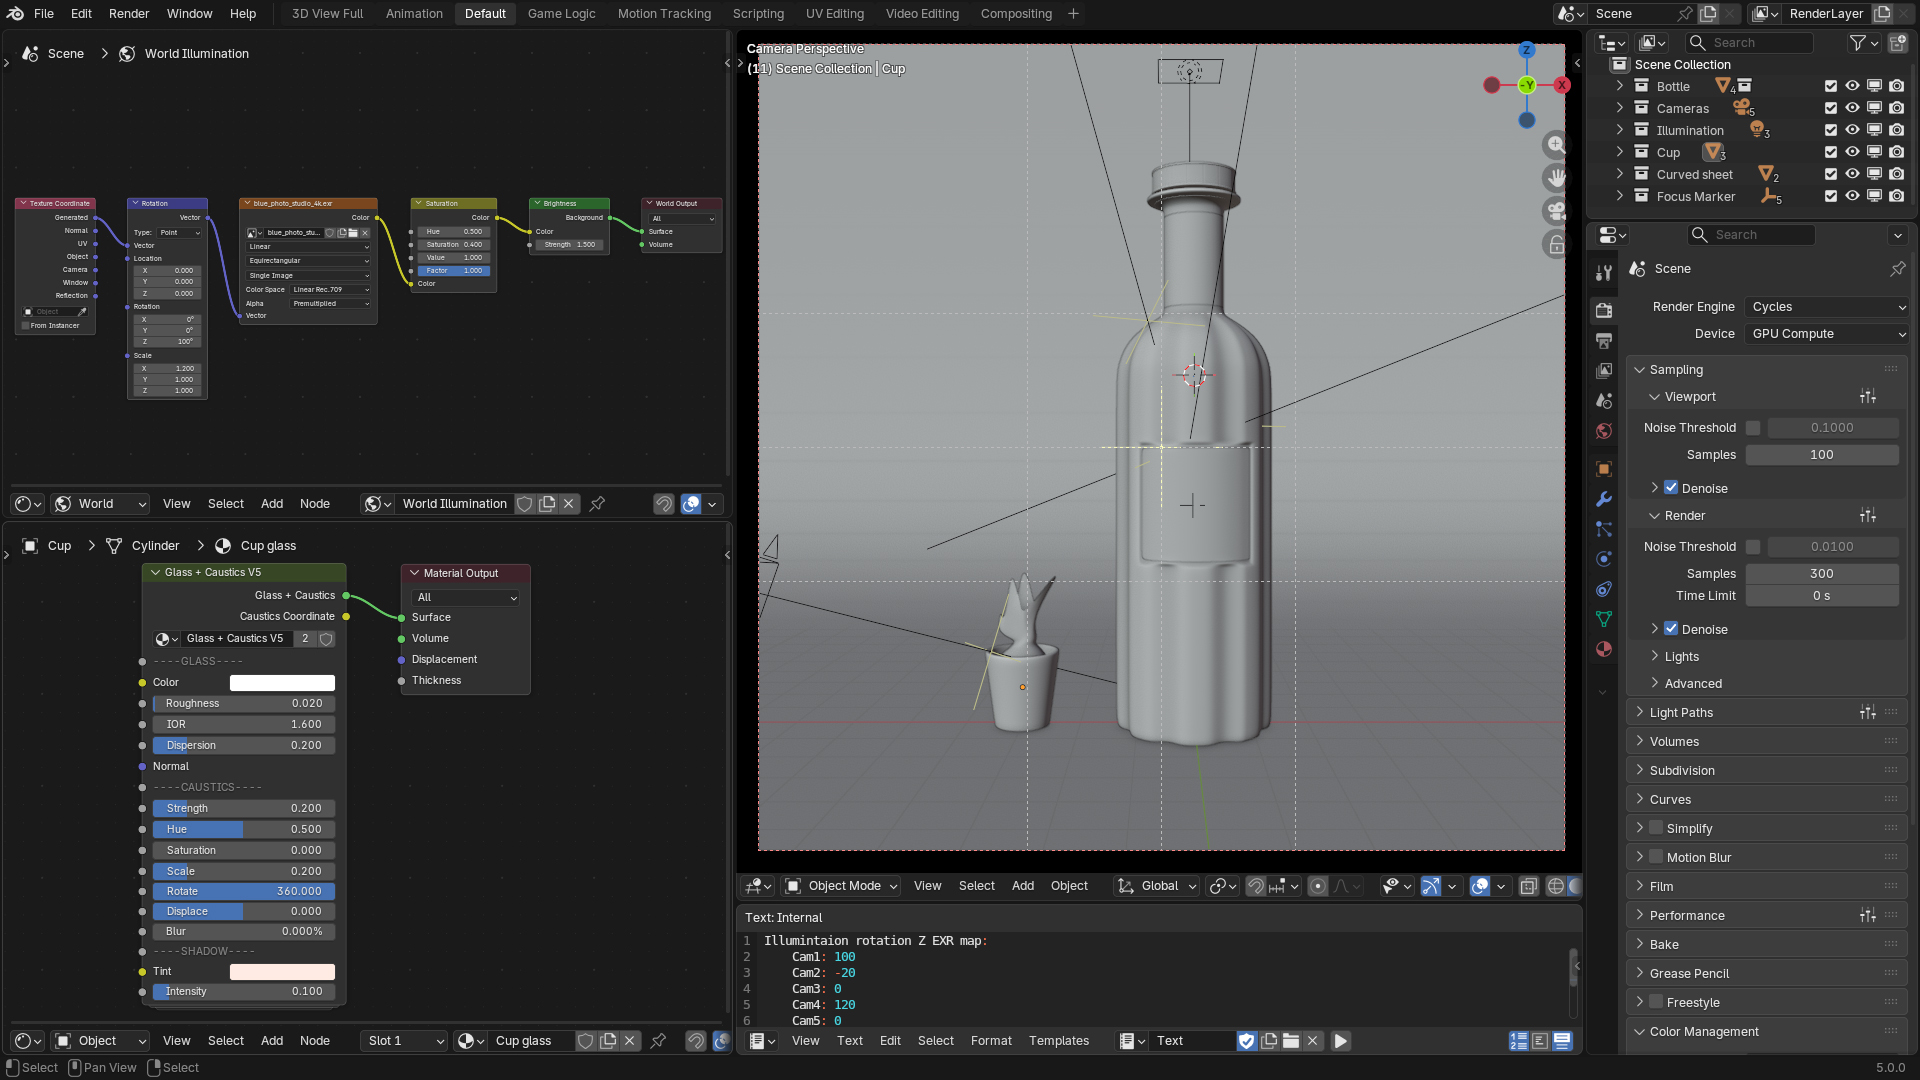Open the Render menu in top bar
1920x1080 pixels.
pyautogui.click(x=129, y=14)
